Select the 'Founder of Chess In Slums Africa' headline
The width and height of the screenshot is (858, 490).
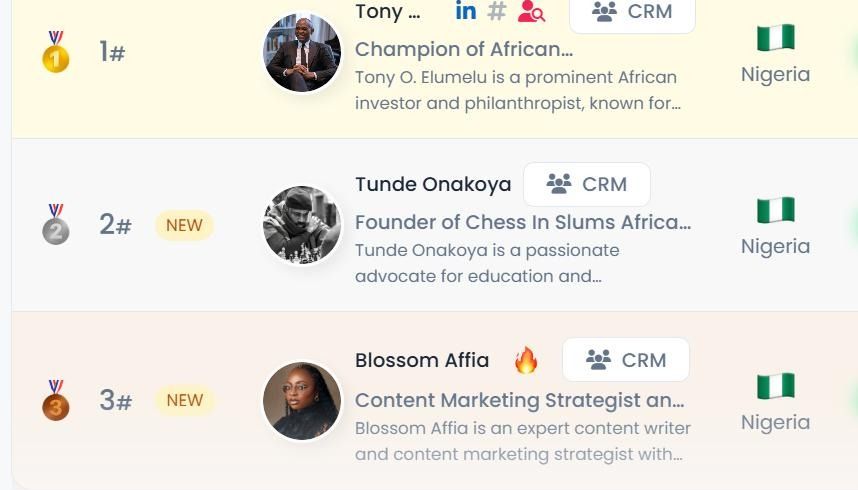tap(523, 222)
